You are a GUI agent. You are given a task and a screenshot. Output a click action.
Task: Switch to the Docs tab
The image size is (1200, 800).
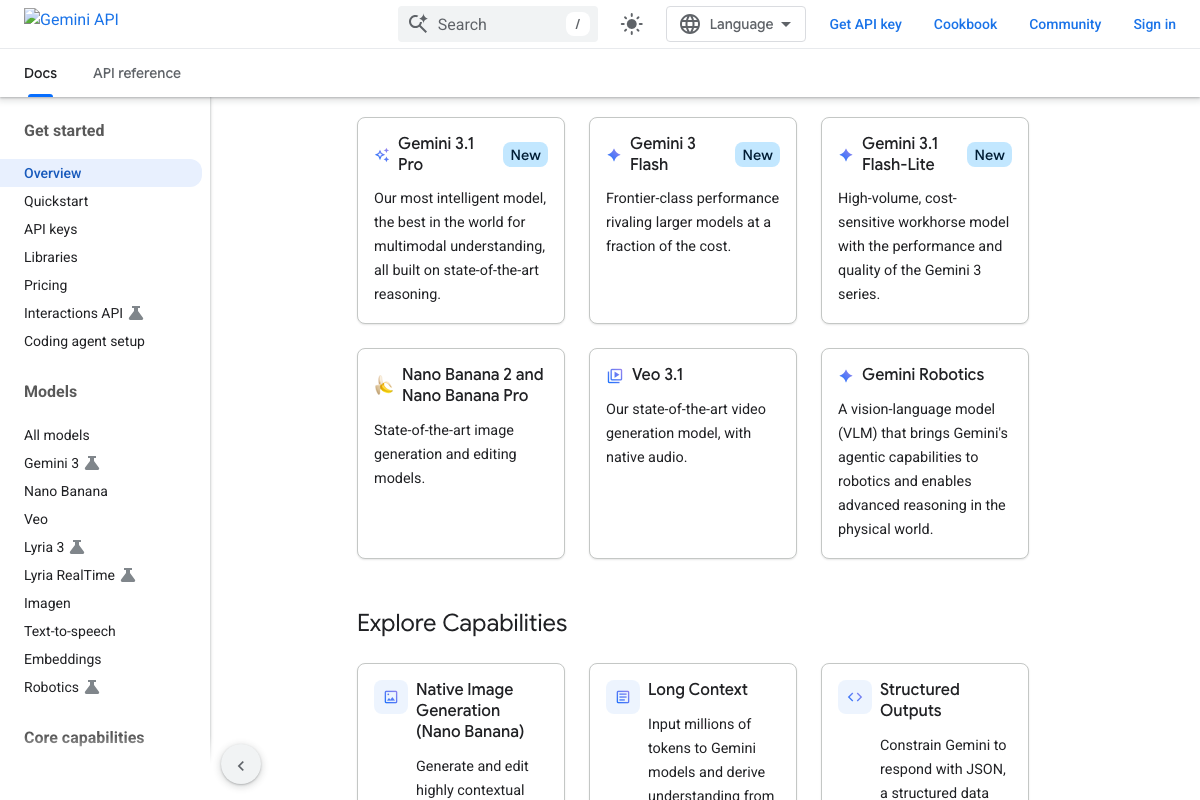(x=40, y=73)
